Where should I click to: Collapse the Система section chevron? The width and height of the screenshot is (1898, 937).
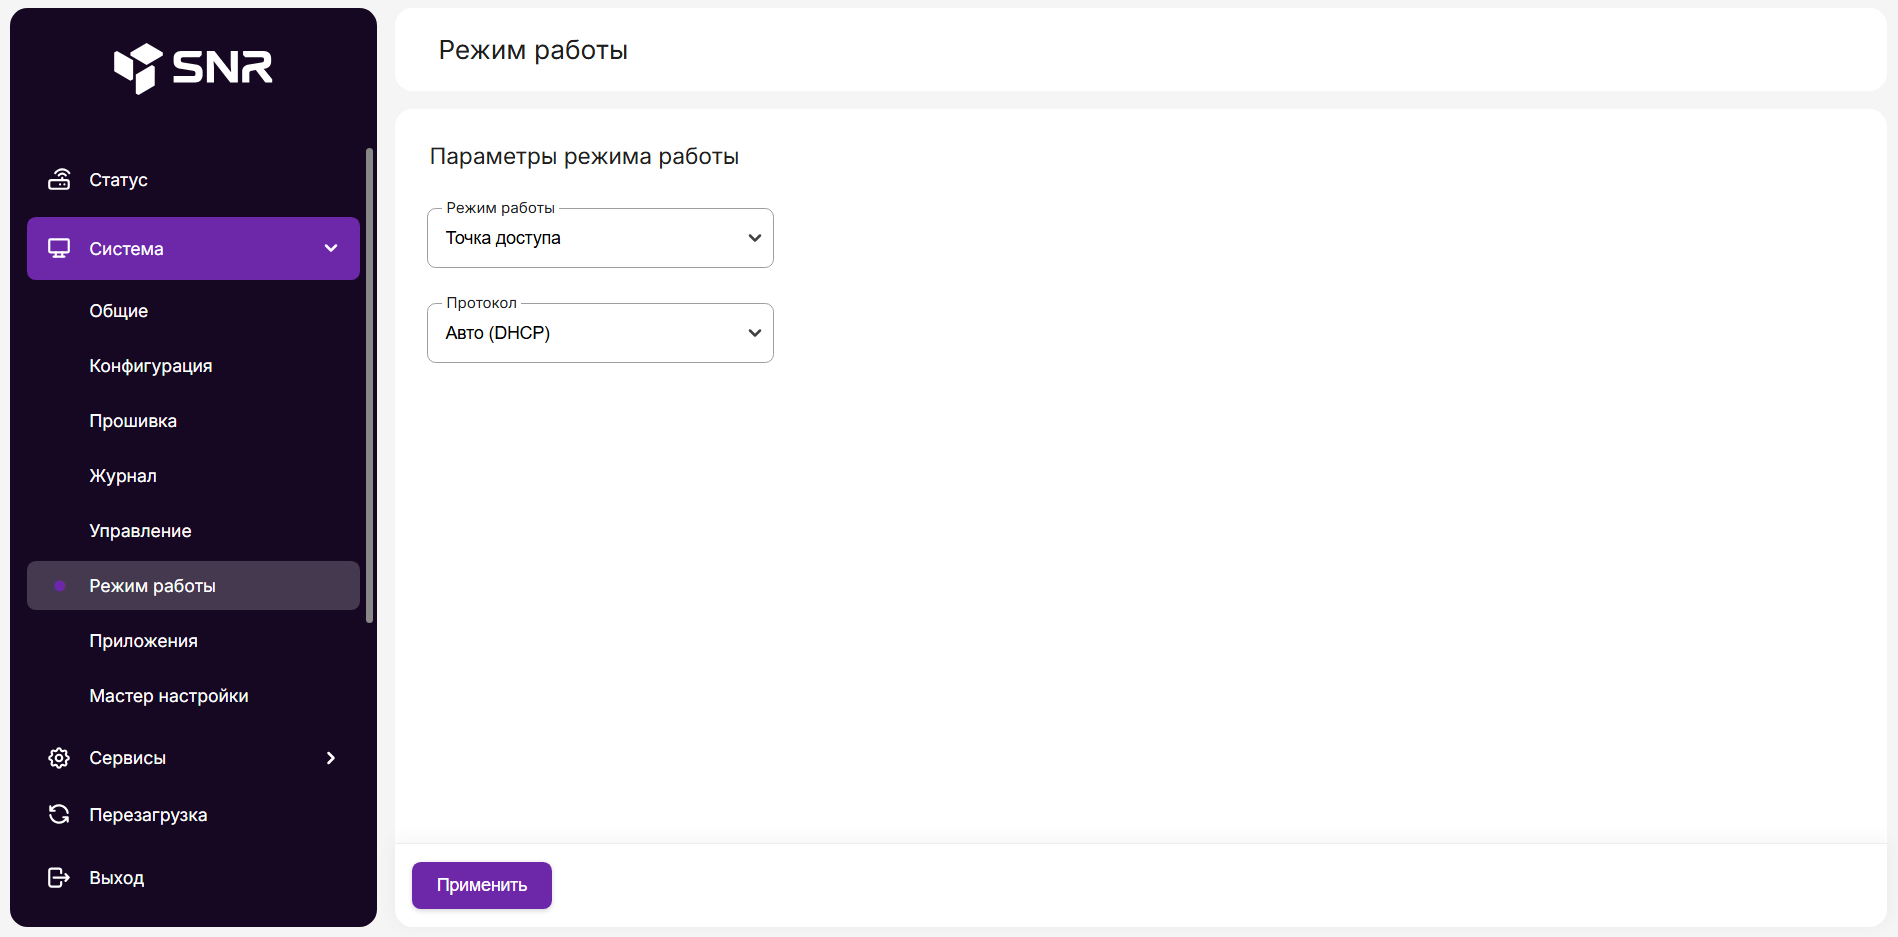[331, 248]
